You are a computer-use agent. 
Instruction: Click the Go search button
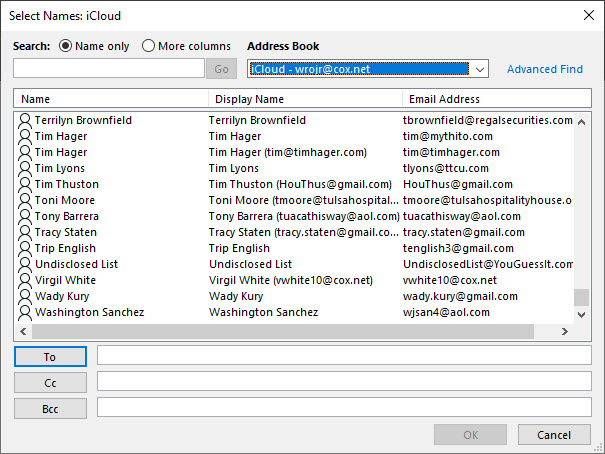click(x=221, y=69)
